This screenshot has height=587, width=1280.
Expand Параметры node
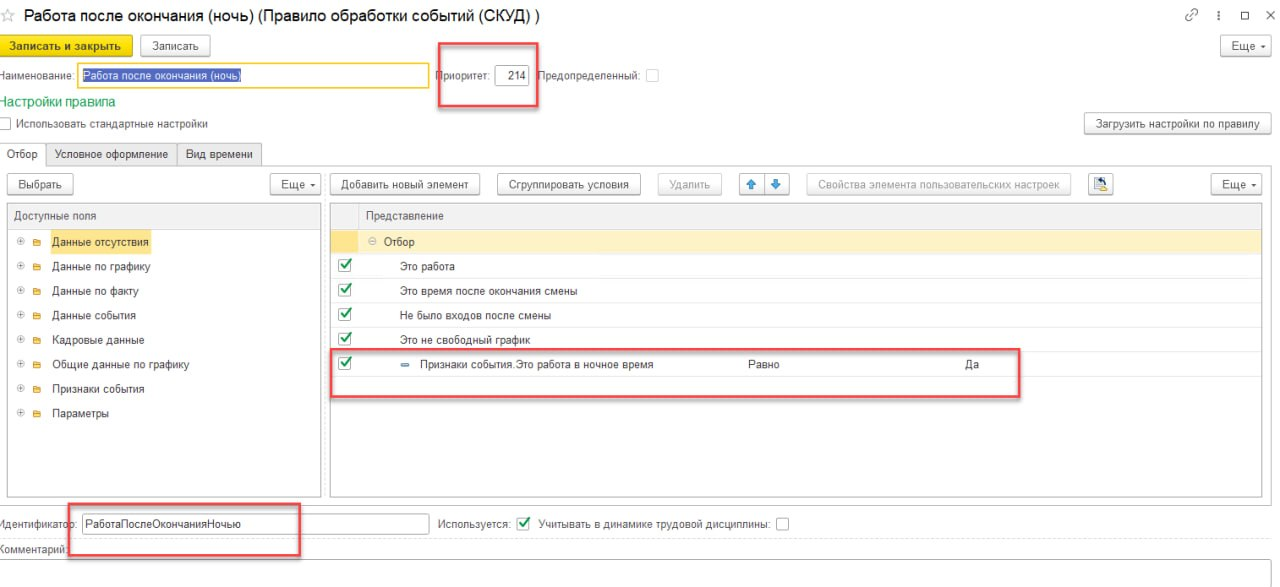pyautogui.click(x=20, y=413)
